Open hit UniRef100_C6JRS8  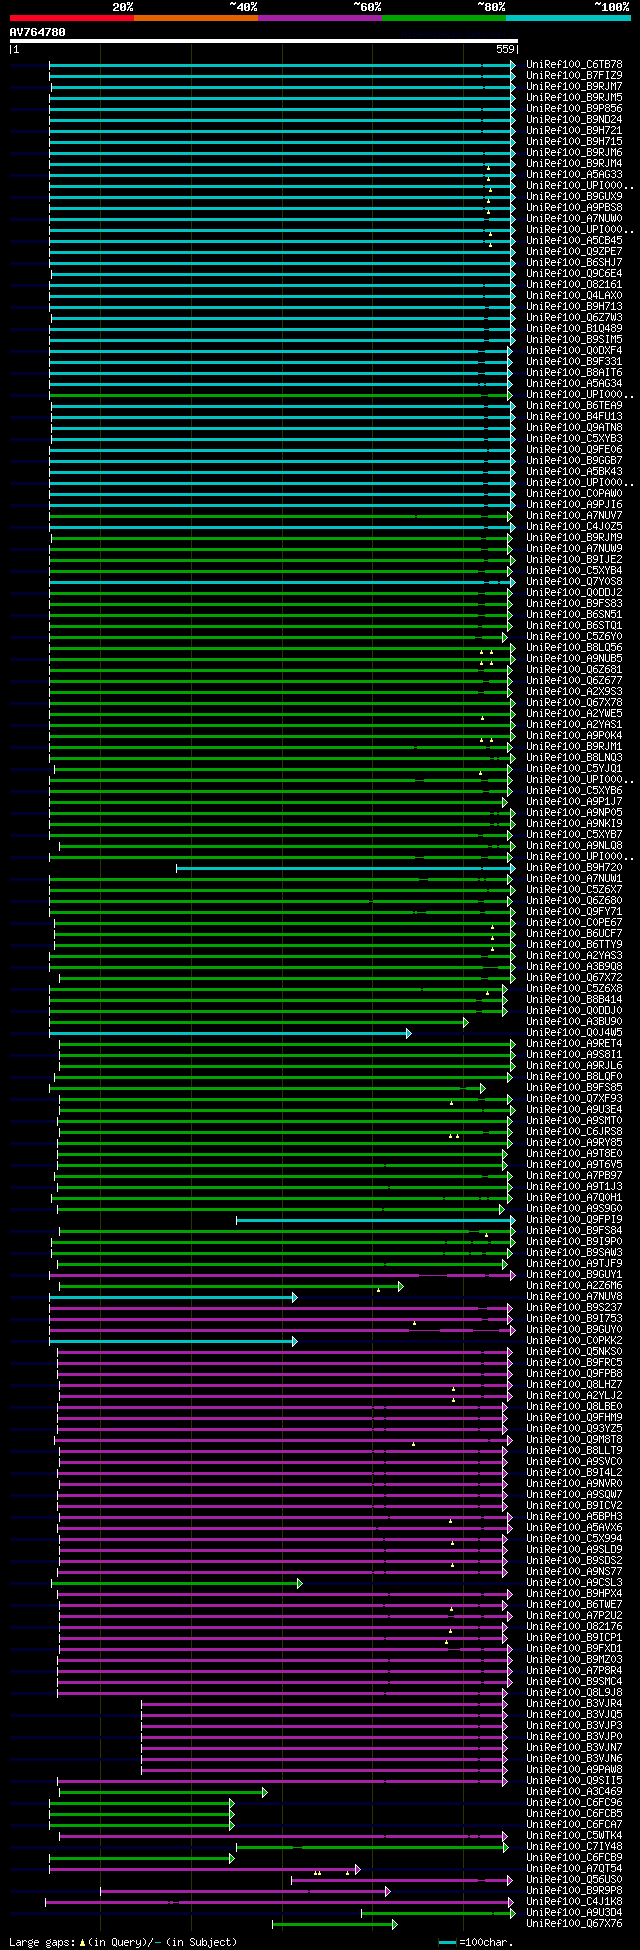[x=574, y=1132]
